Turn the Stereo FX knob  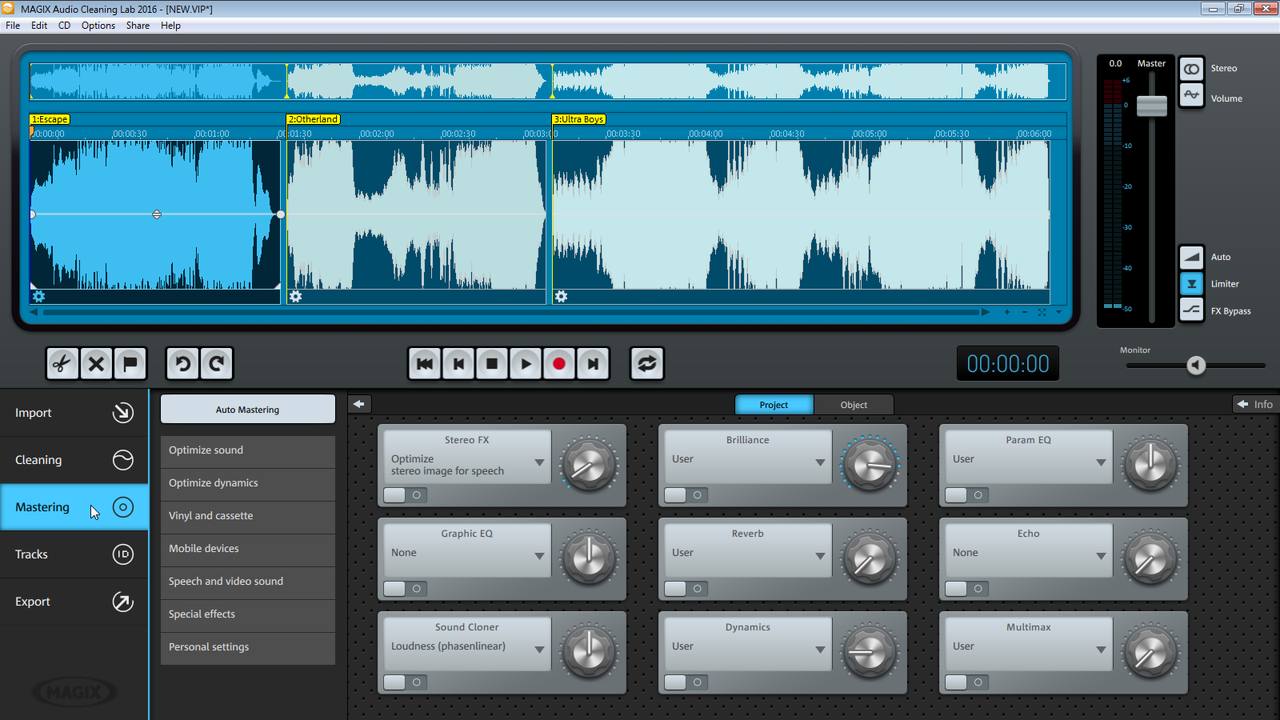[589, 465]
